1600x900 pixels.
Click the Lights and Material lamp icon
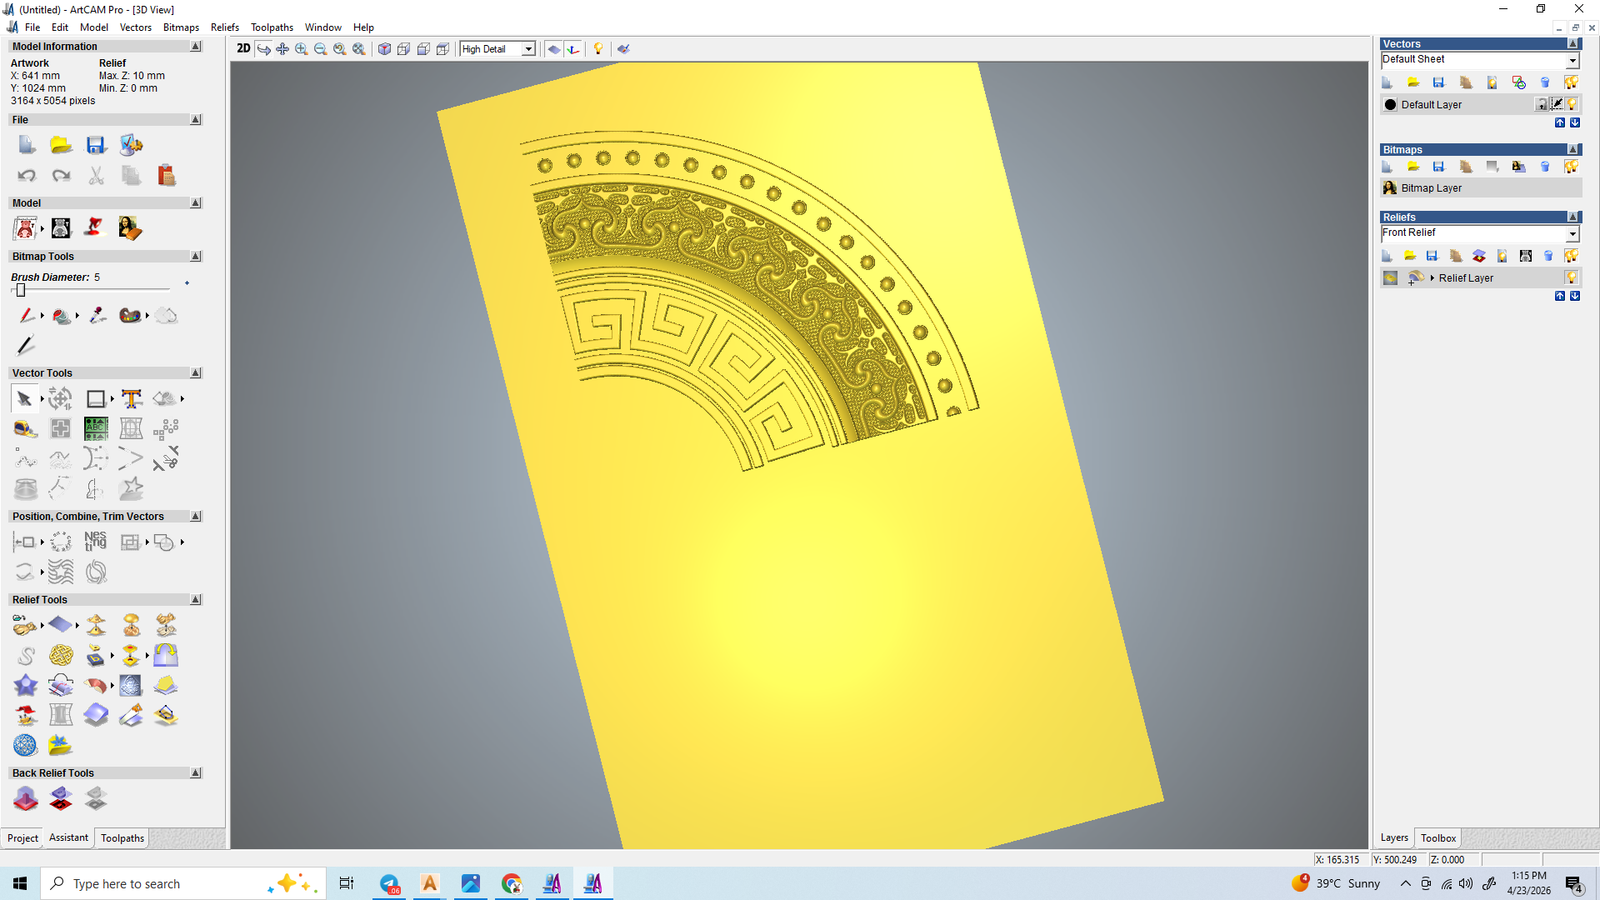coord(598,49)
